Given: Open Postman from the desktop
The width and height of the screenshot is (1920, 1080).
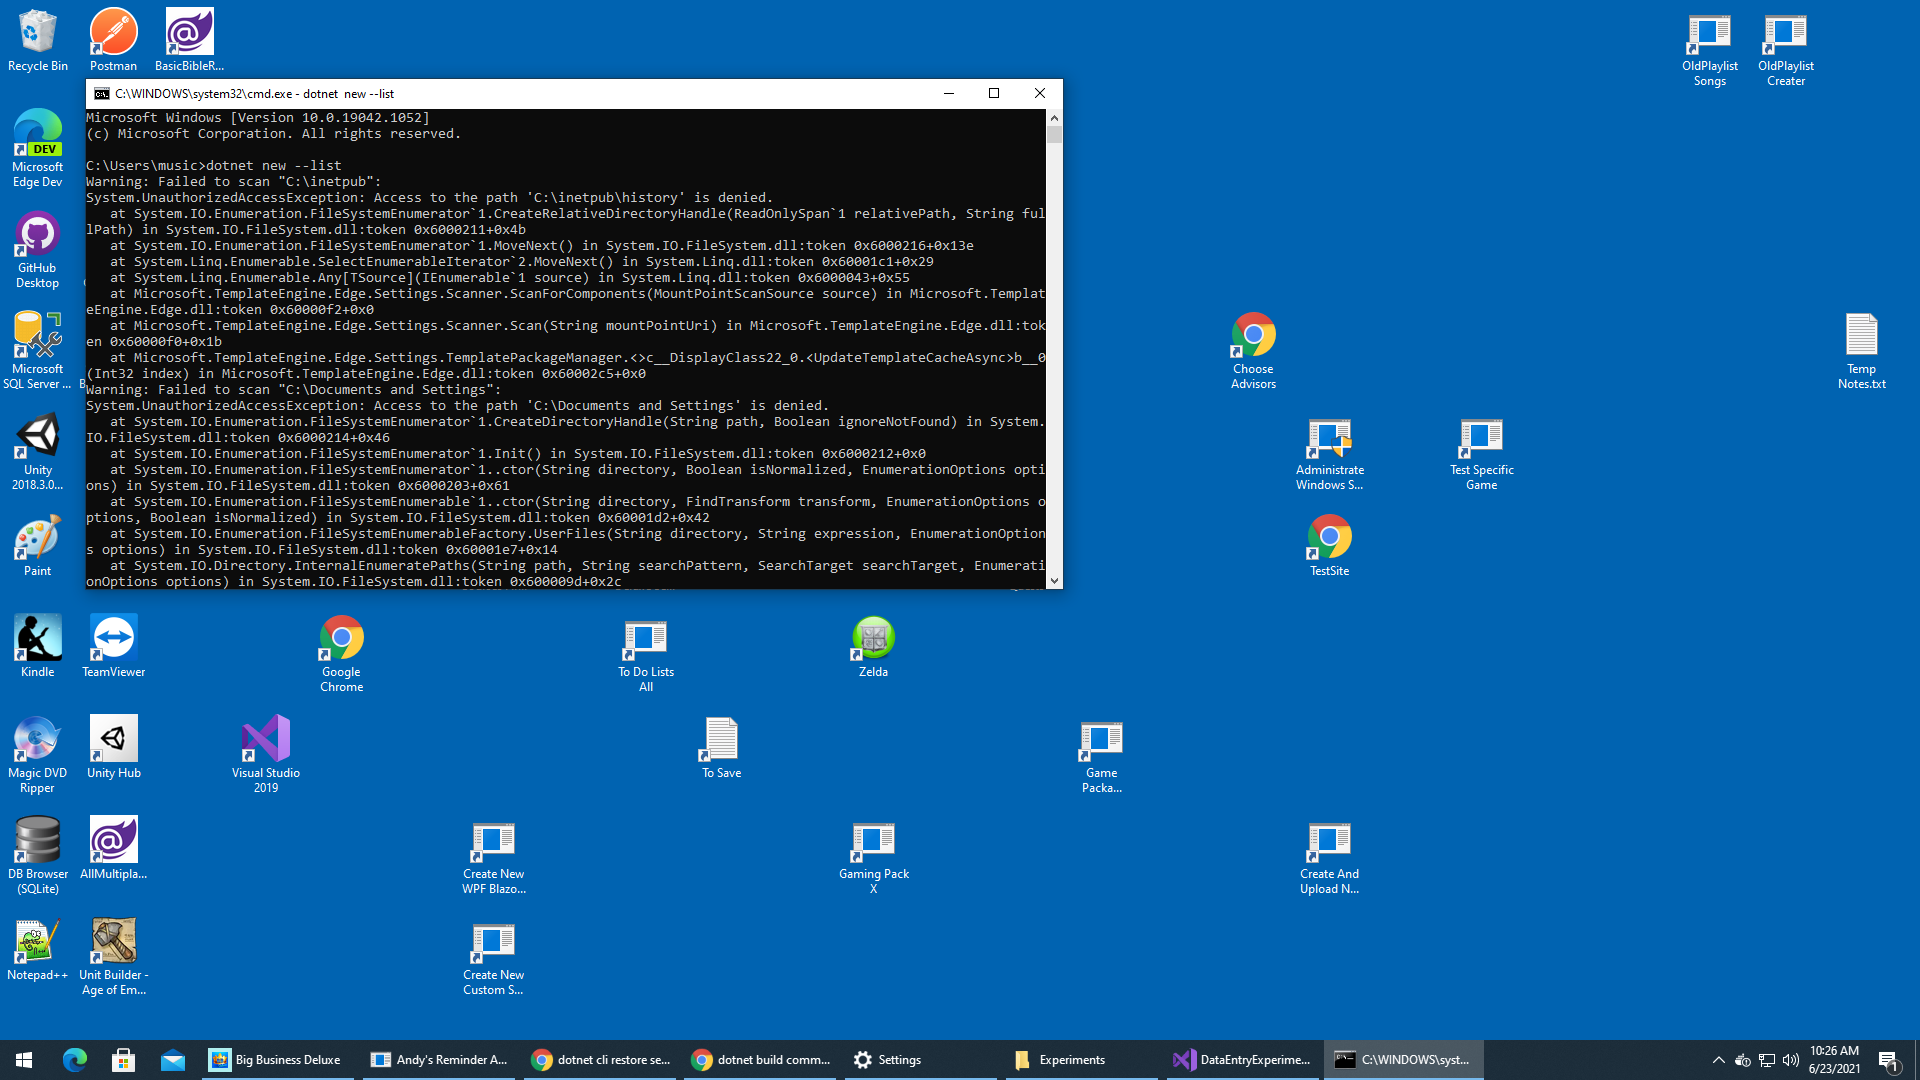Looking at the screenshot, I should point(113,30).
